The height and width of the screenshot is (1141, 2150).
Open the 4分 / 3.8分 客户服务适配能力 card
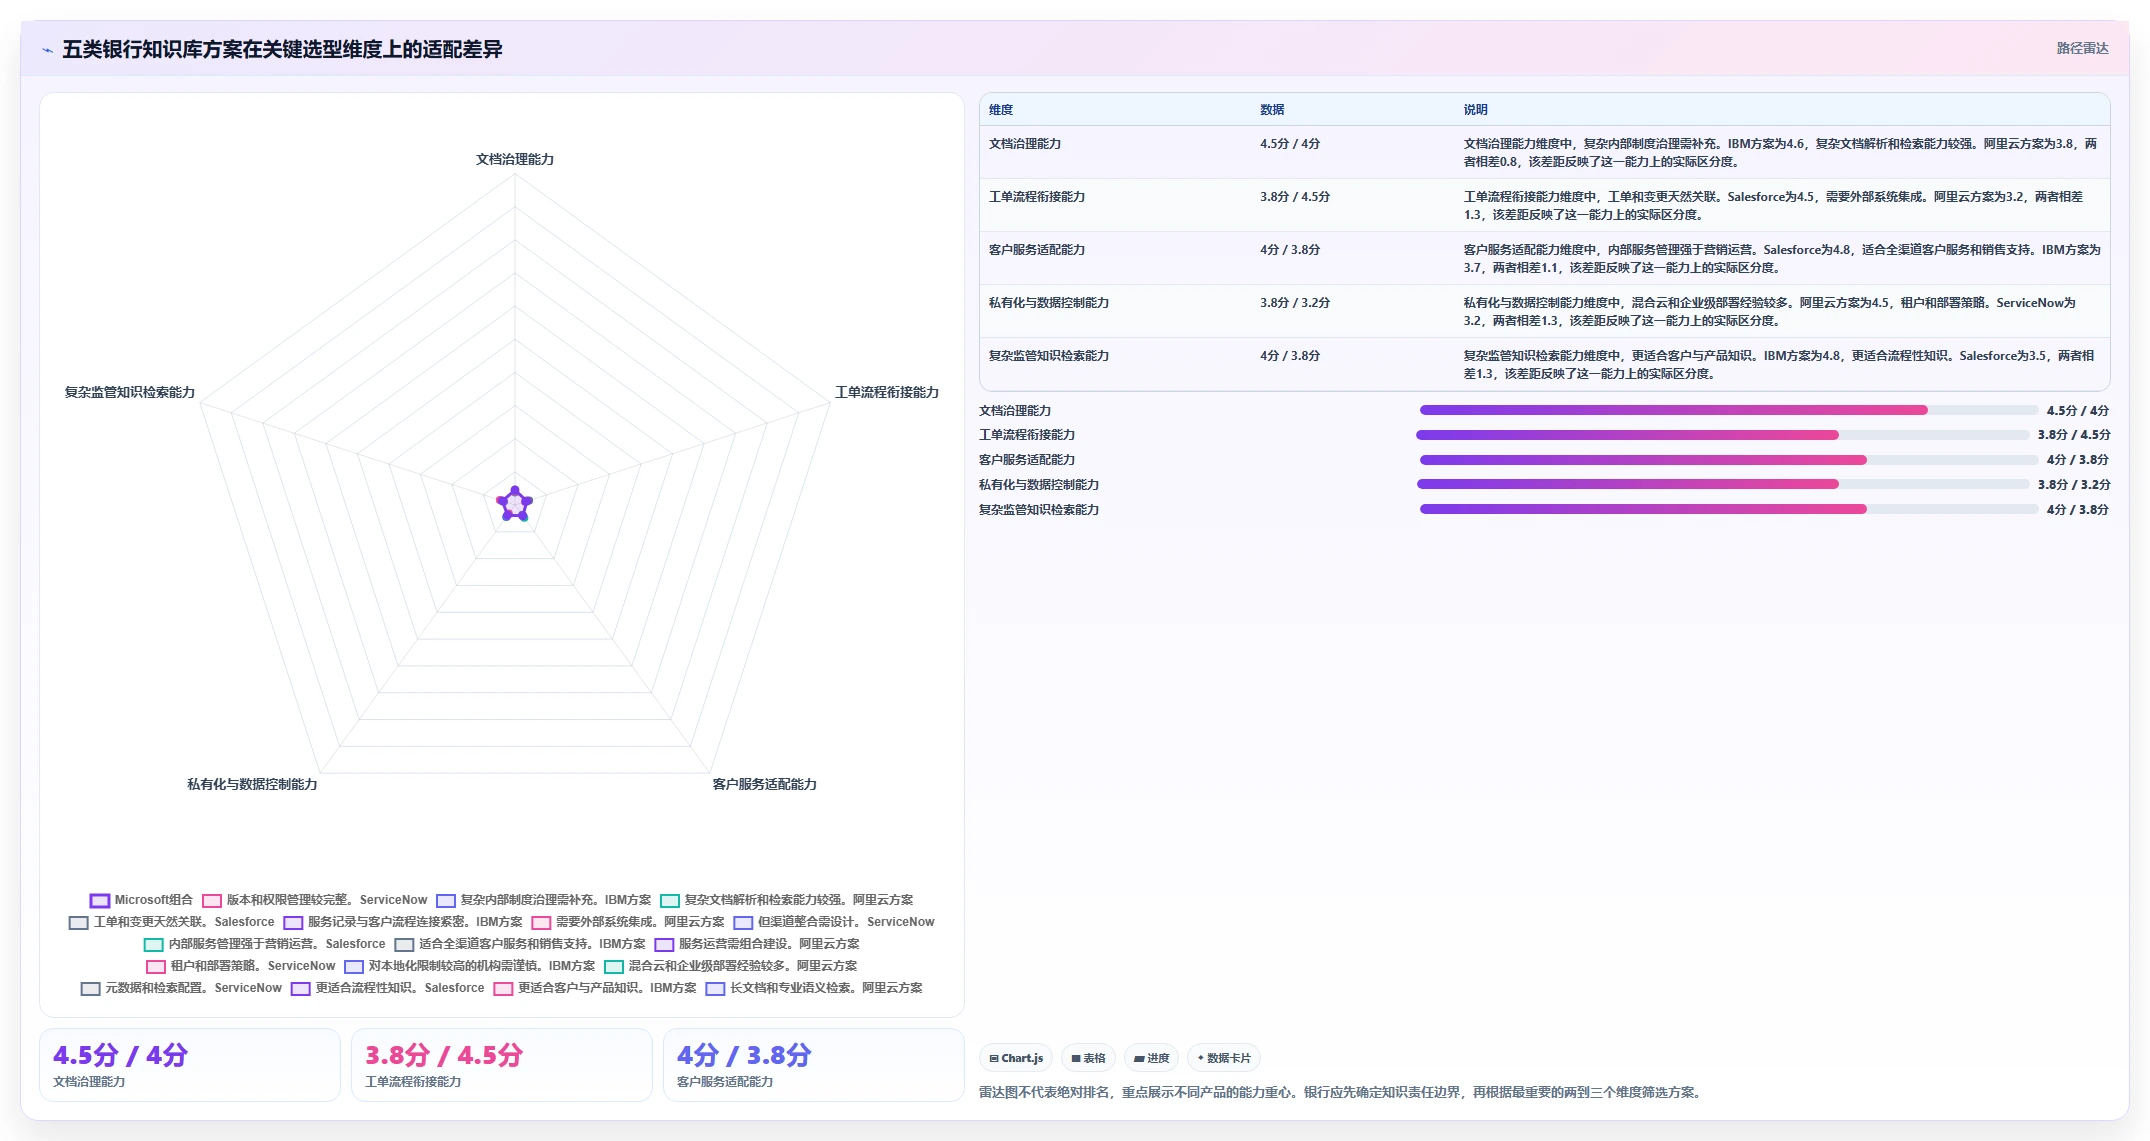point(813,1065)
